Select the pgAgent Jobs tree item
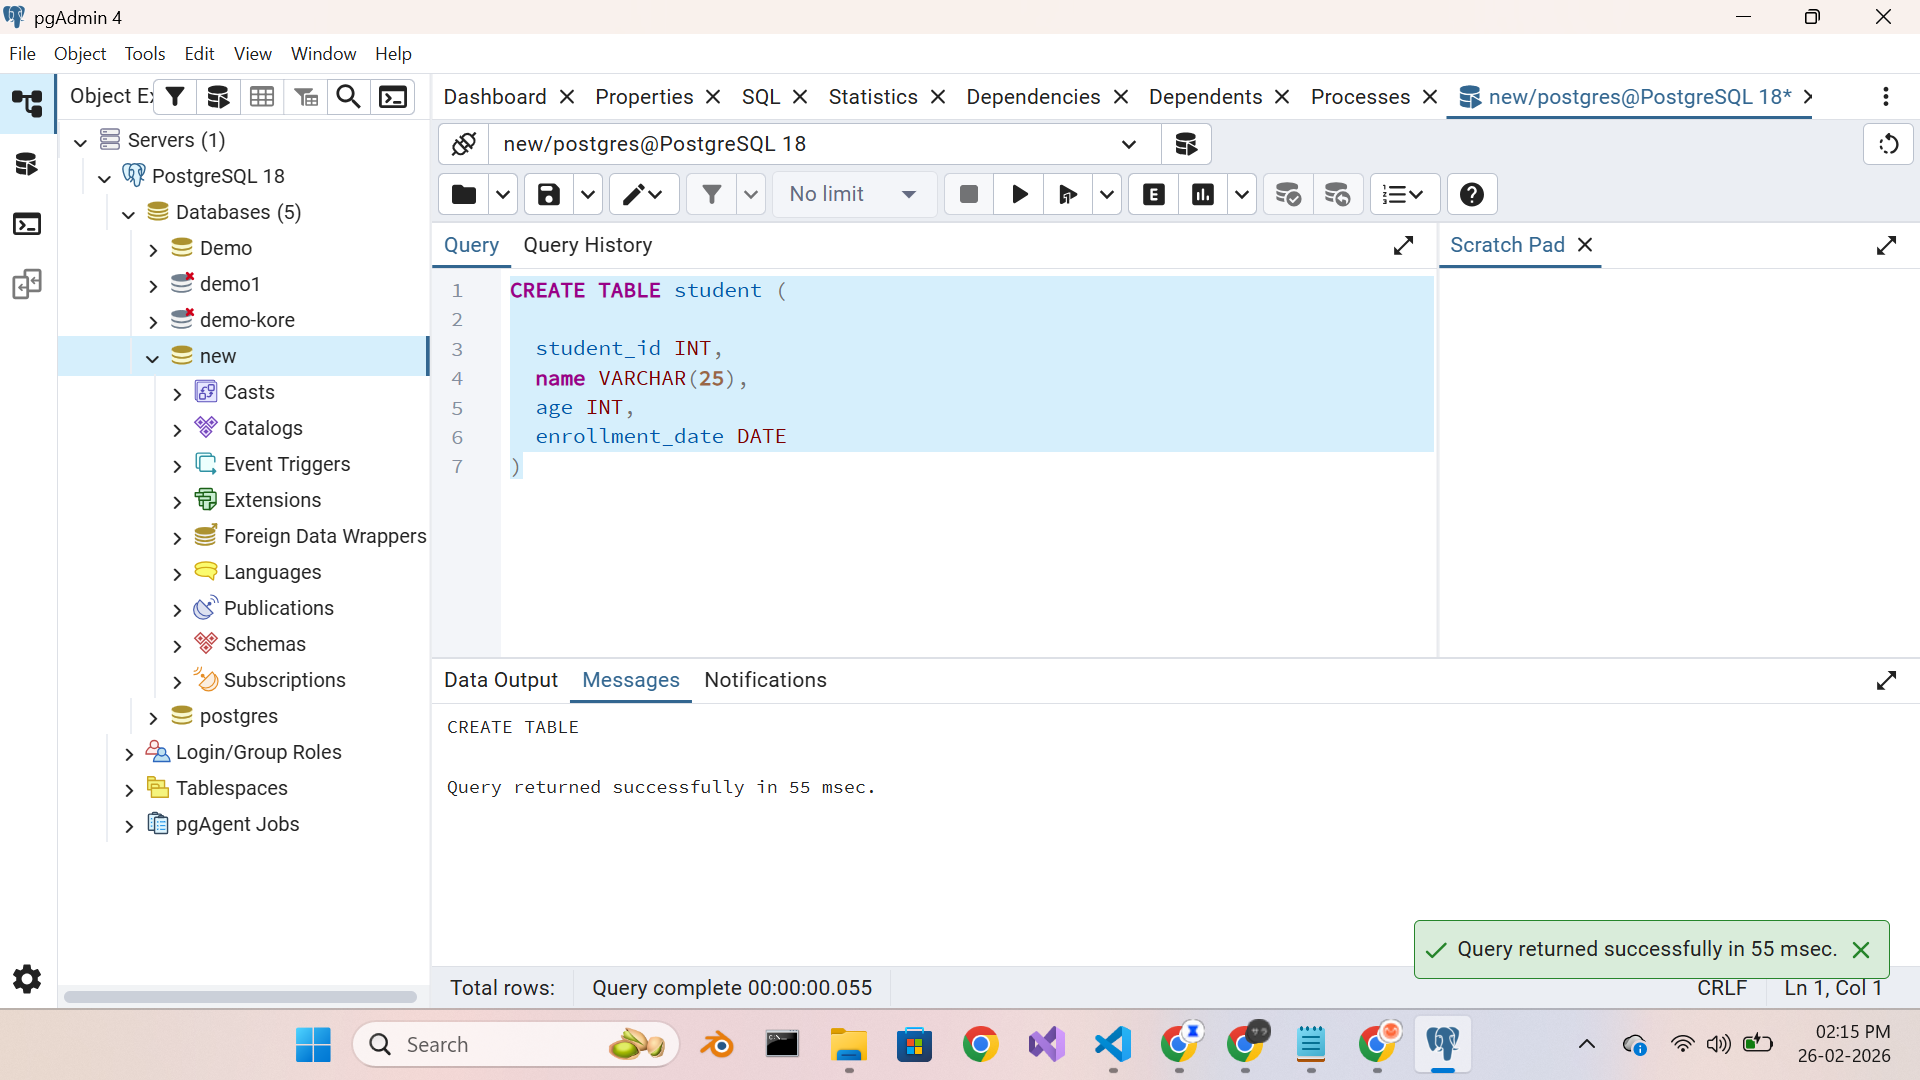Viewport: 1920px width, 1080px height. (237, 824)
